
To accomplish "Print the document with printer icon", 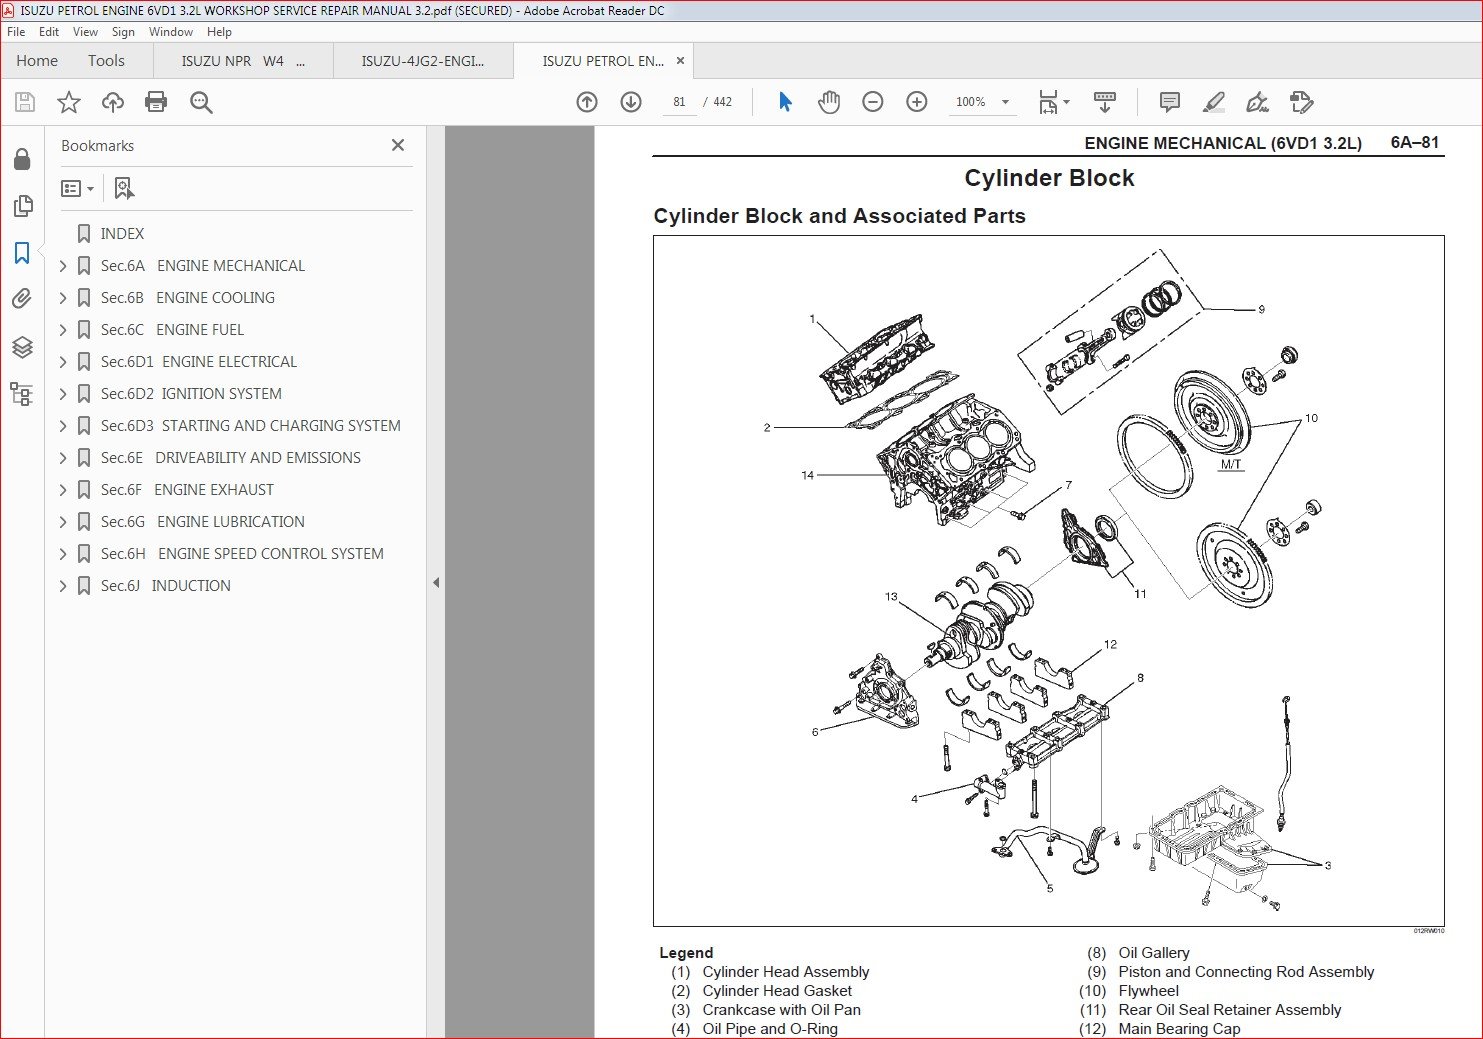I will pyautogui.click(x=156, y=102).
